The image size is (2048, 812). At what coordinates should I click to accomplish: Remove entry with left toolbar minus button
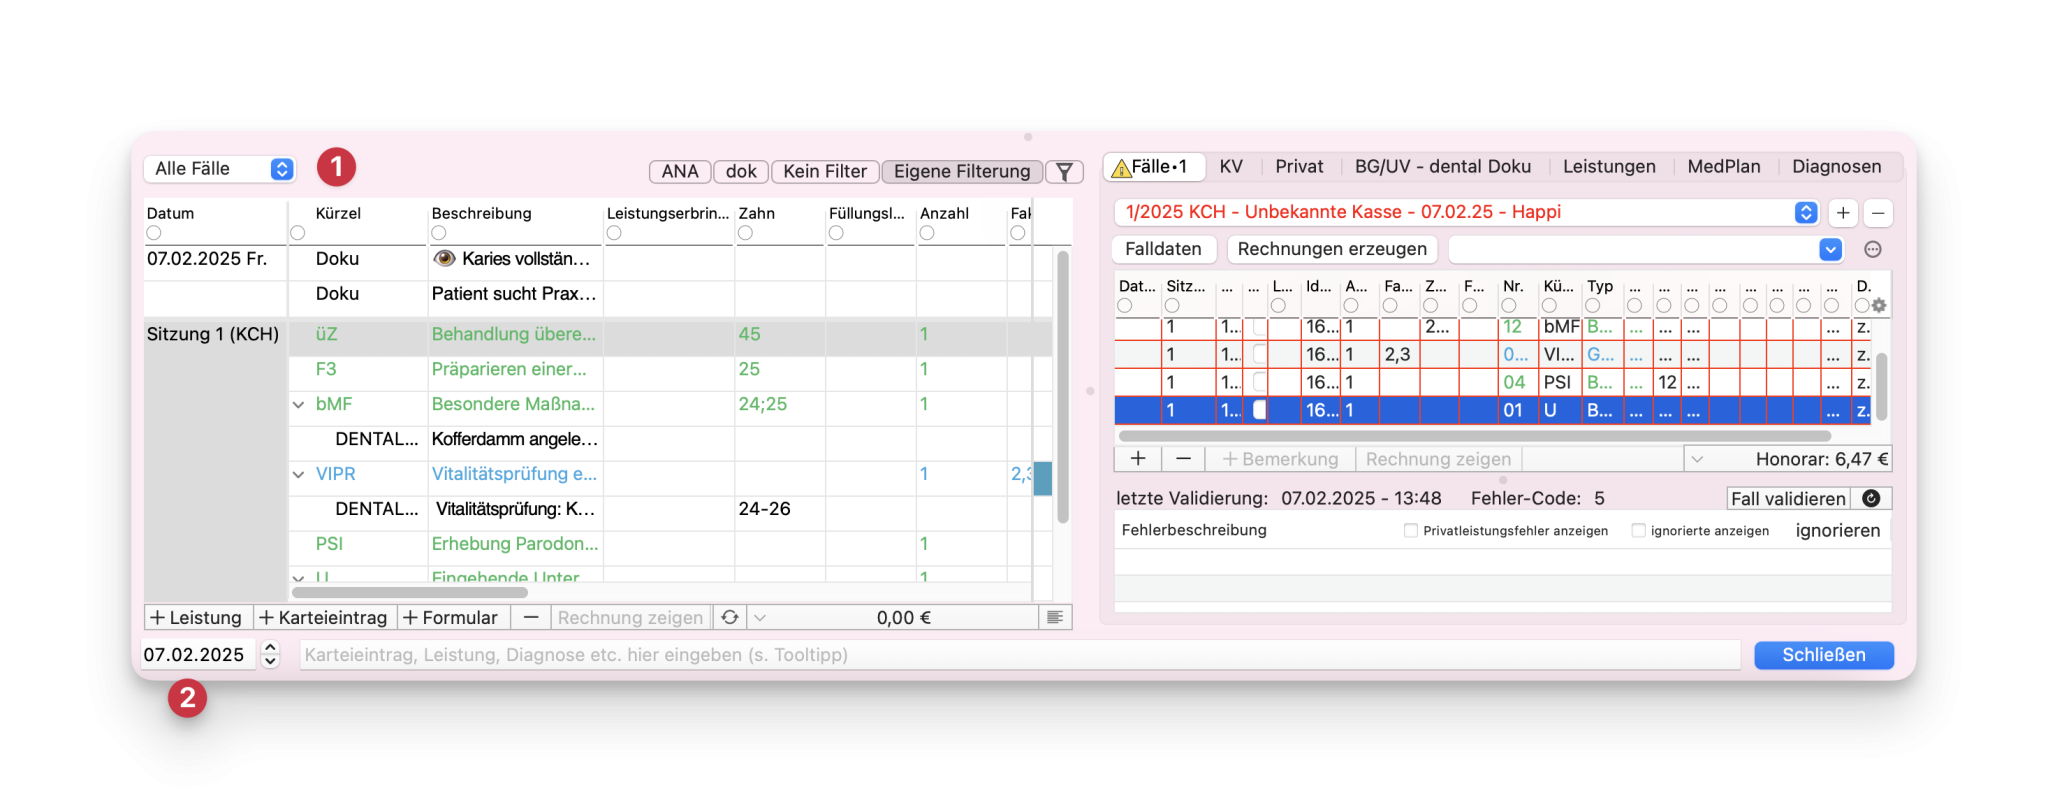531,617
